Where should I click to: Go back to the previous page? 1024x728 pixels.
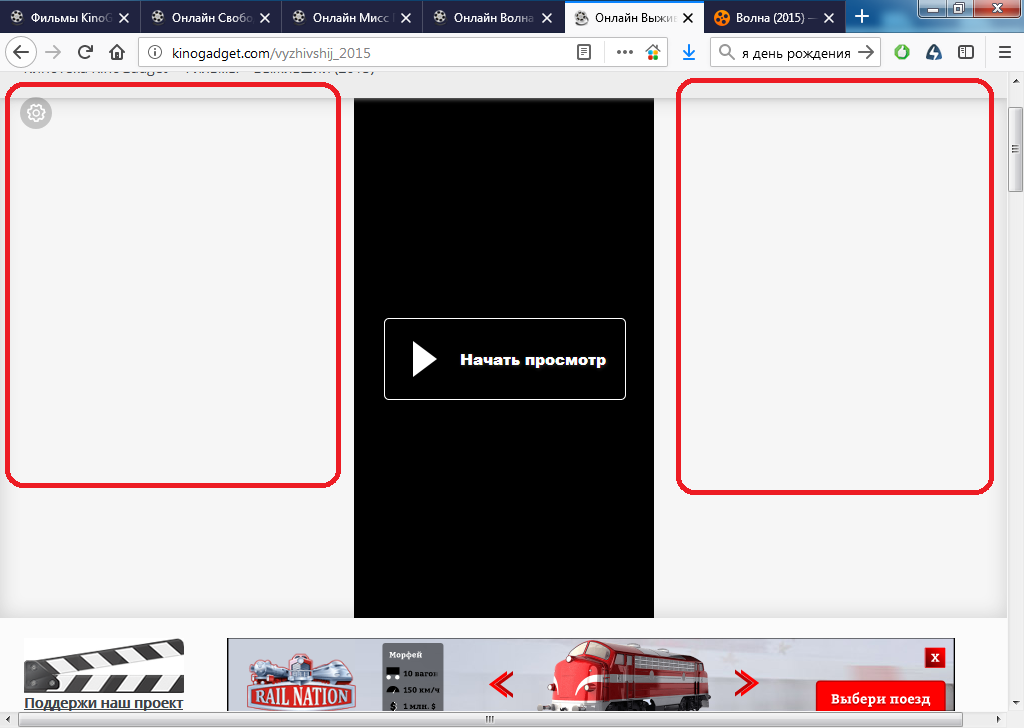pos(21,52)
